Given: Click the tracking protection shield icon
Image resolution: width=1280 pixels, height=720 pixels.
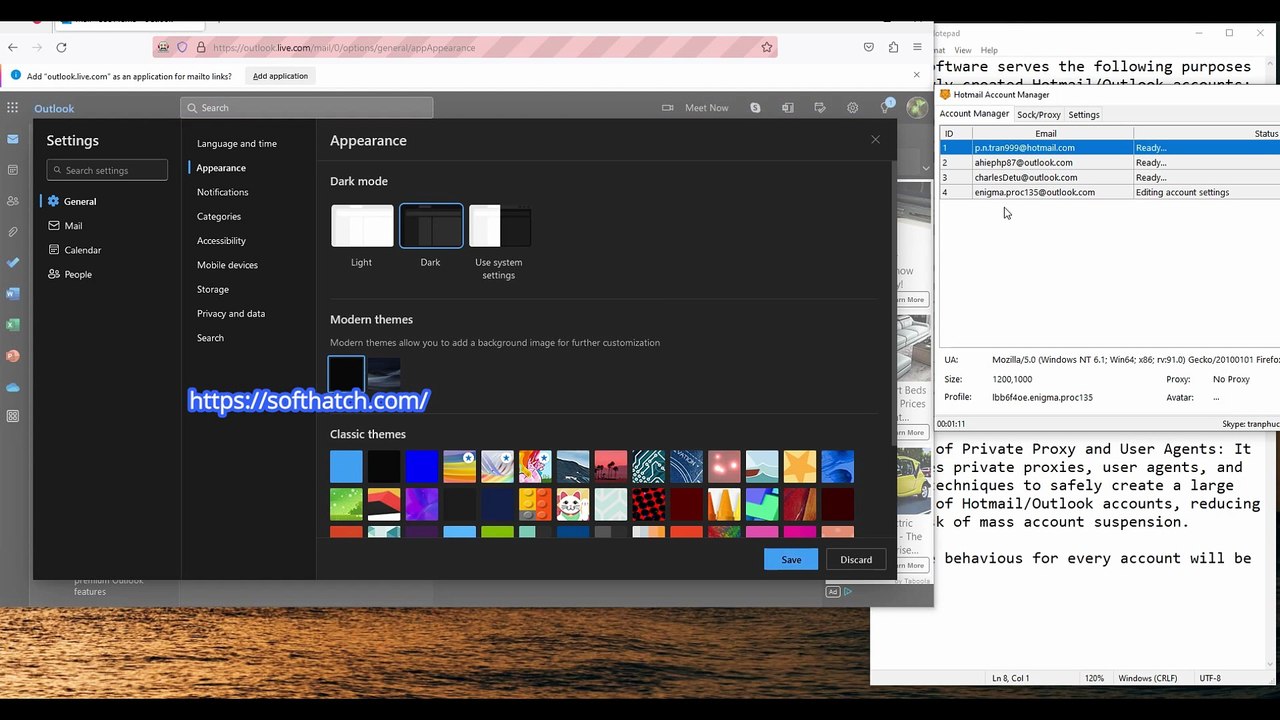Looking at the screenshot, I should coord(182,47).
